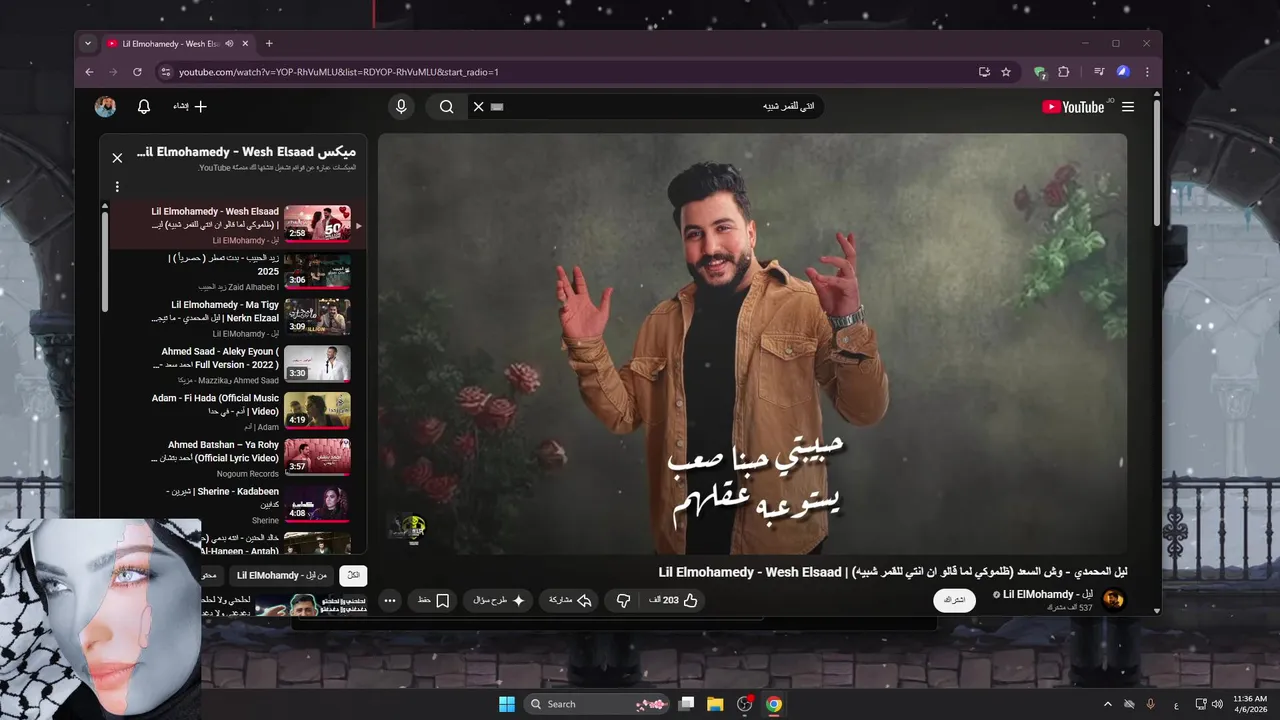1280x720 pixels.
Task: Mute the tab using the speaker icon
Action: pos(229,43)
